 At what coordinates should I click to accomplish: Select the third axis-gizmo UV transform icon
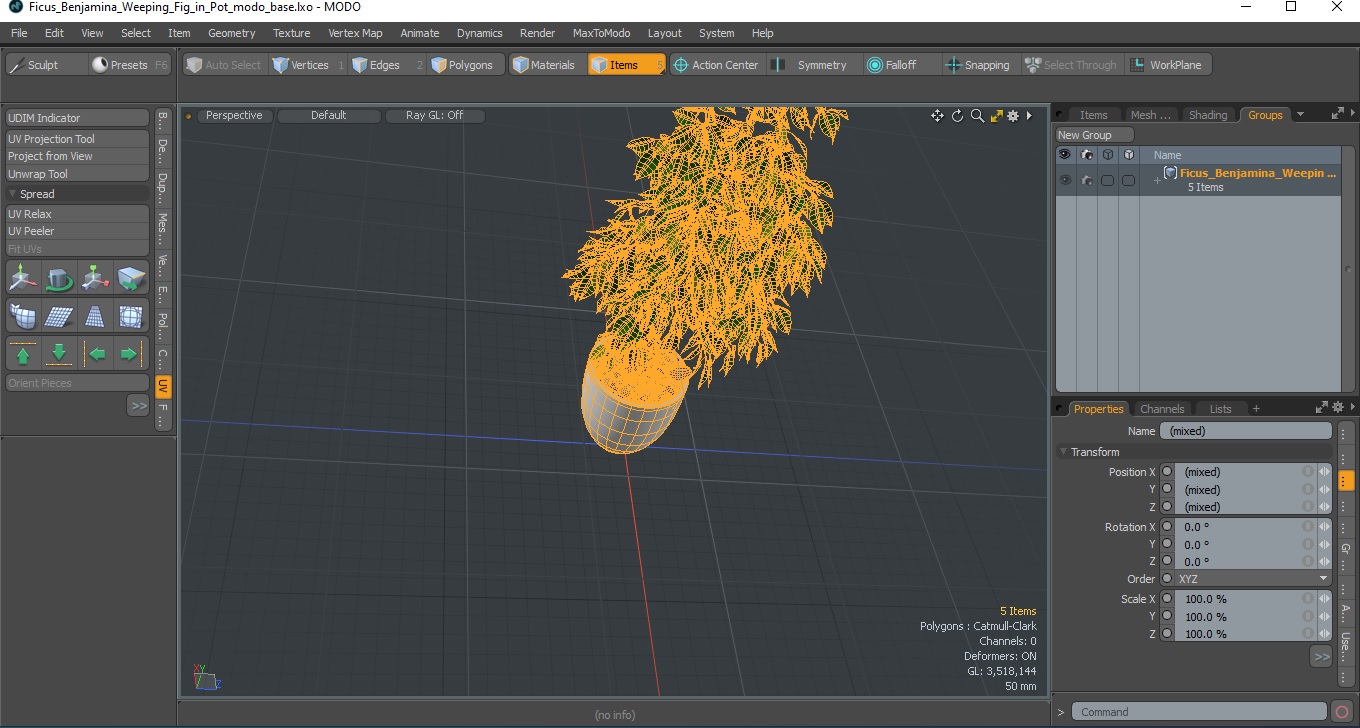coord(95,277)
